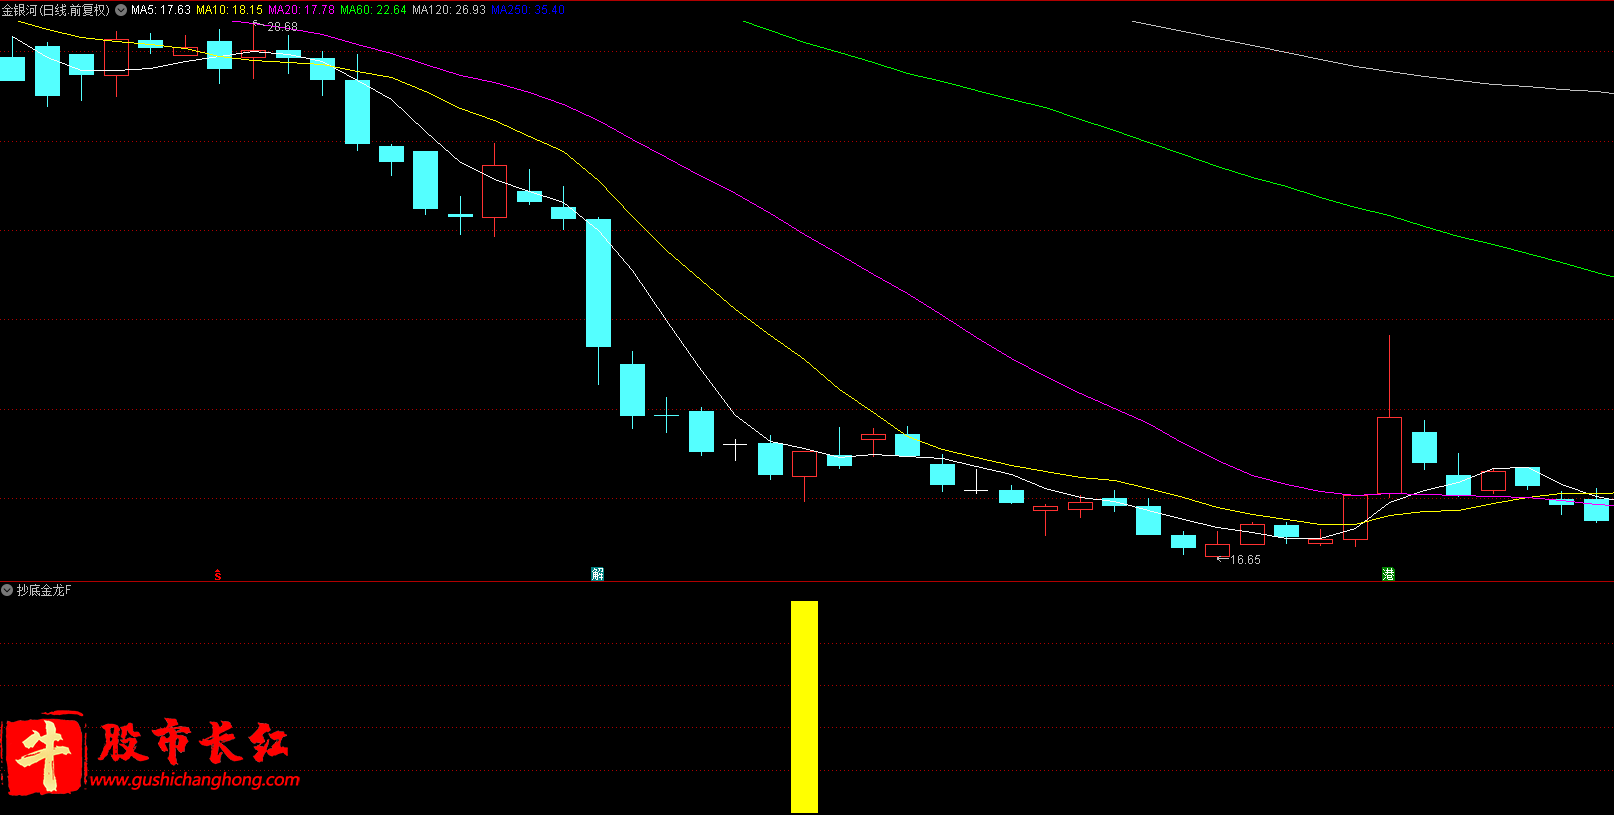The height and width of the screenshot is (815, 1614).
Task: Select the MA120: 26.93 label
Action: pos(449,10)
